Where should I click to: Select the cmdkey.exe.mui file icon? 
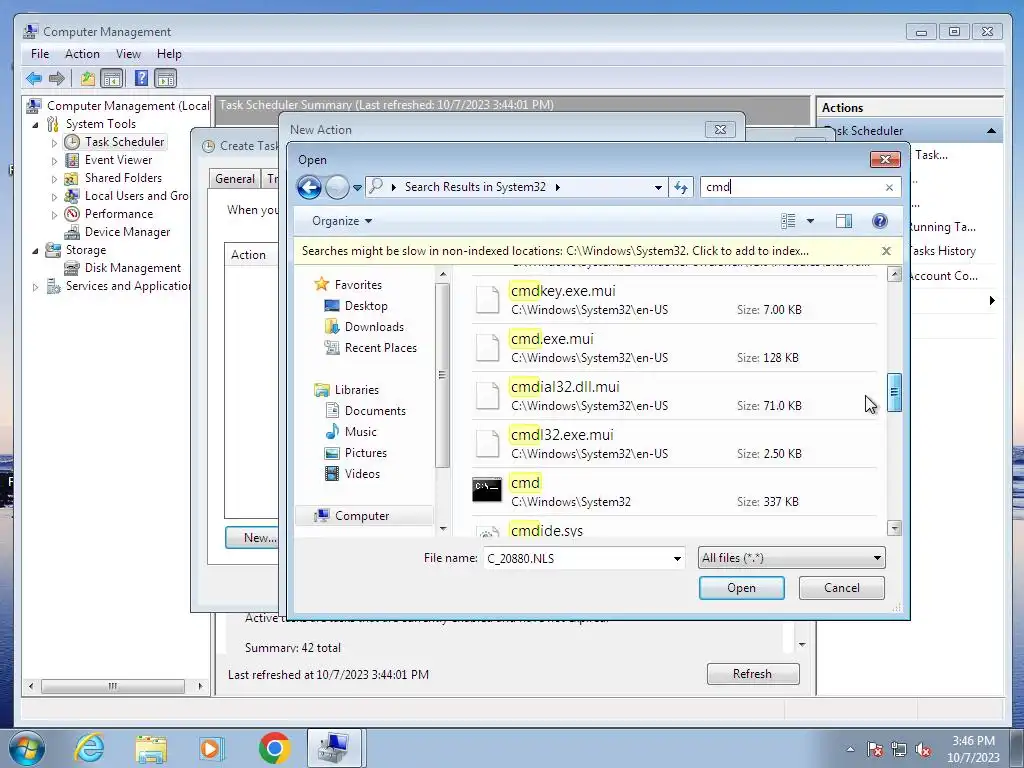point(487,299)
